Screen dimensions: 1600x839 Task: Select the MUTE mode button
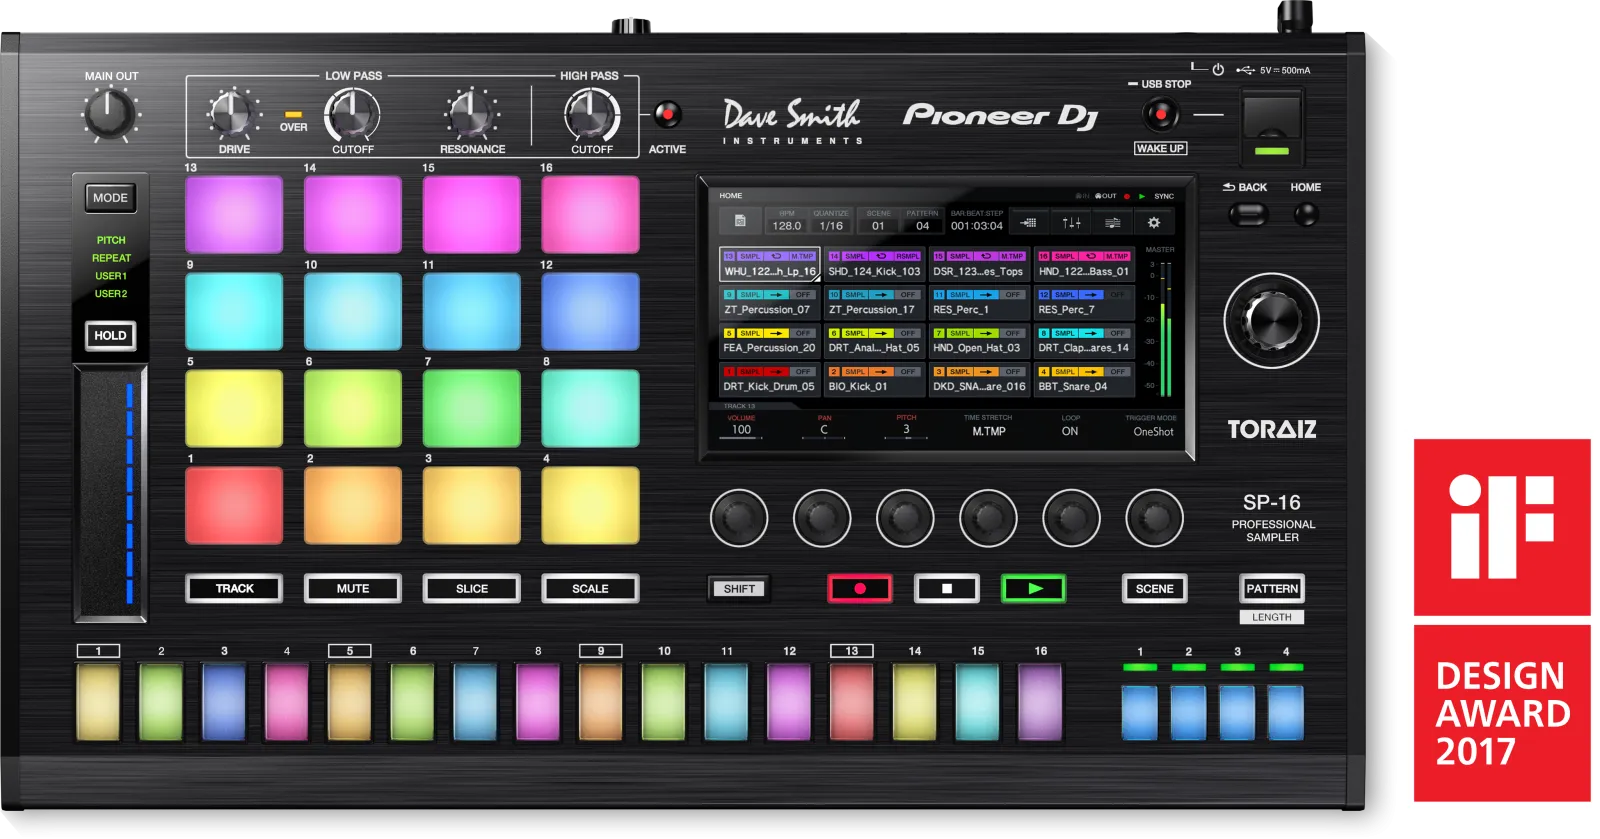[x=353, y=589]
